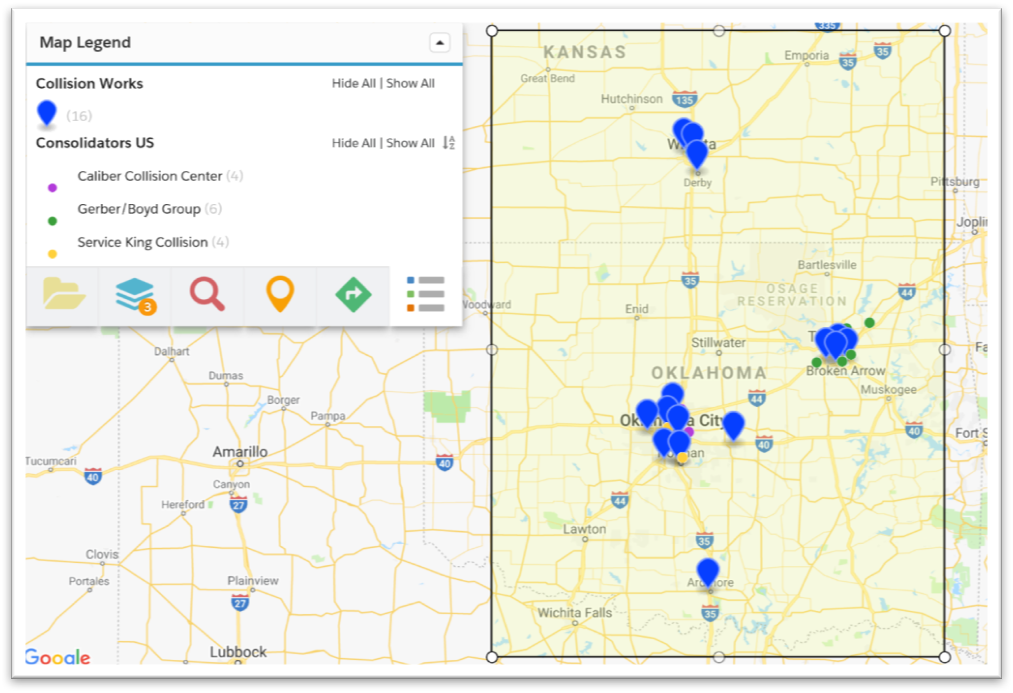
Task: Open the folder icon in the map toolbar
Action: point(63,295)
